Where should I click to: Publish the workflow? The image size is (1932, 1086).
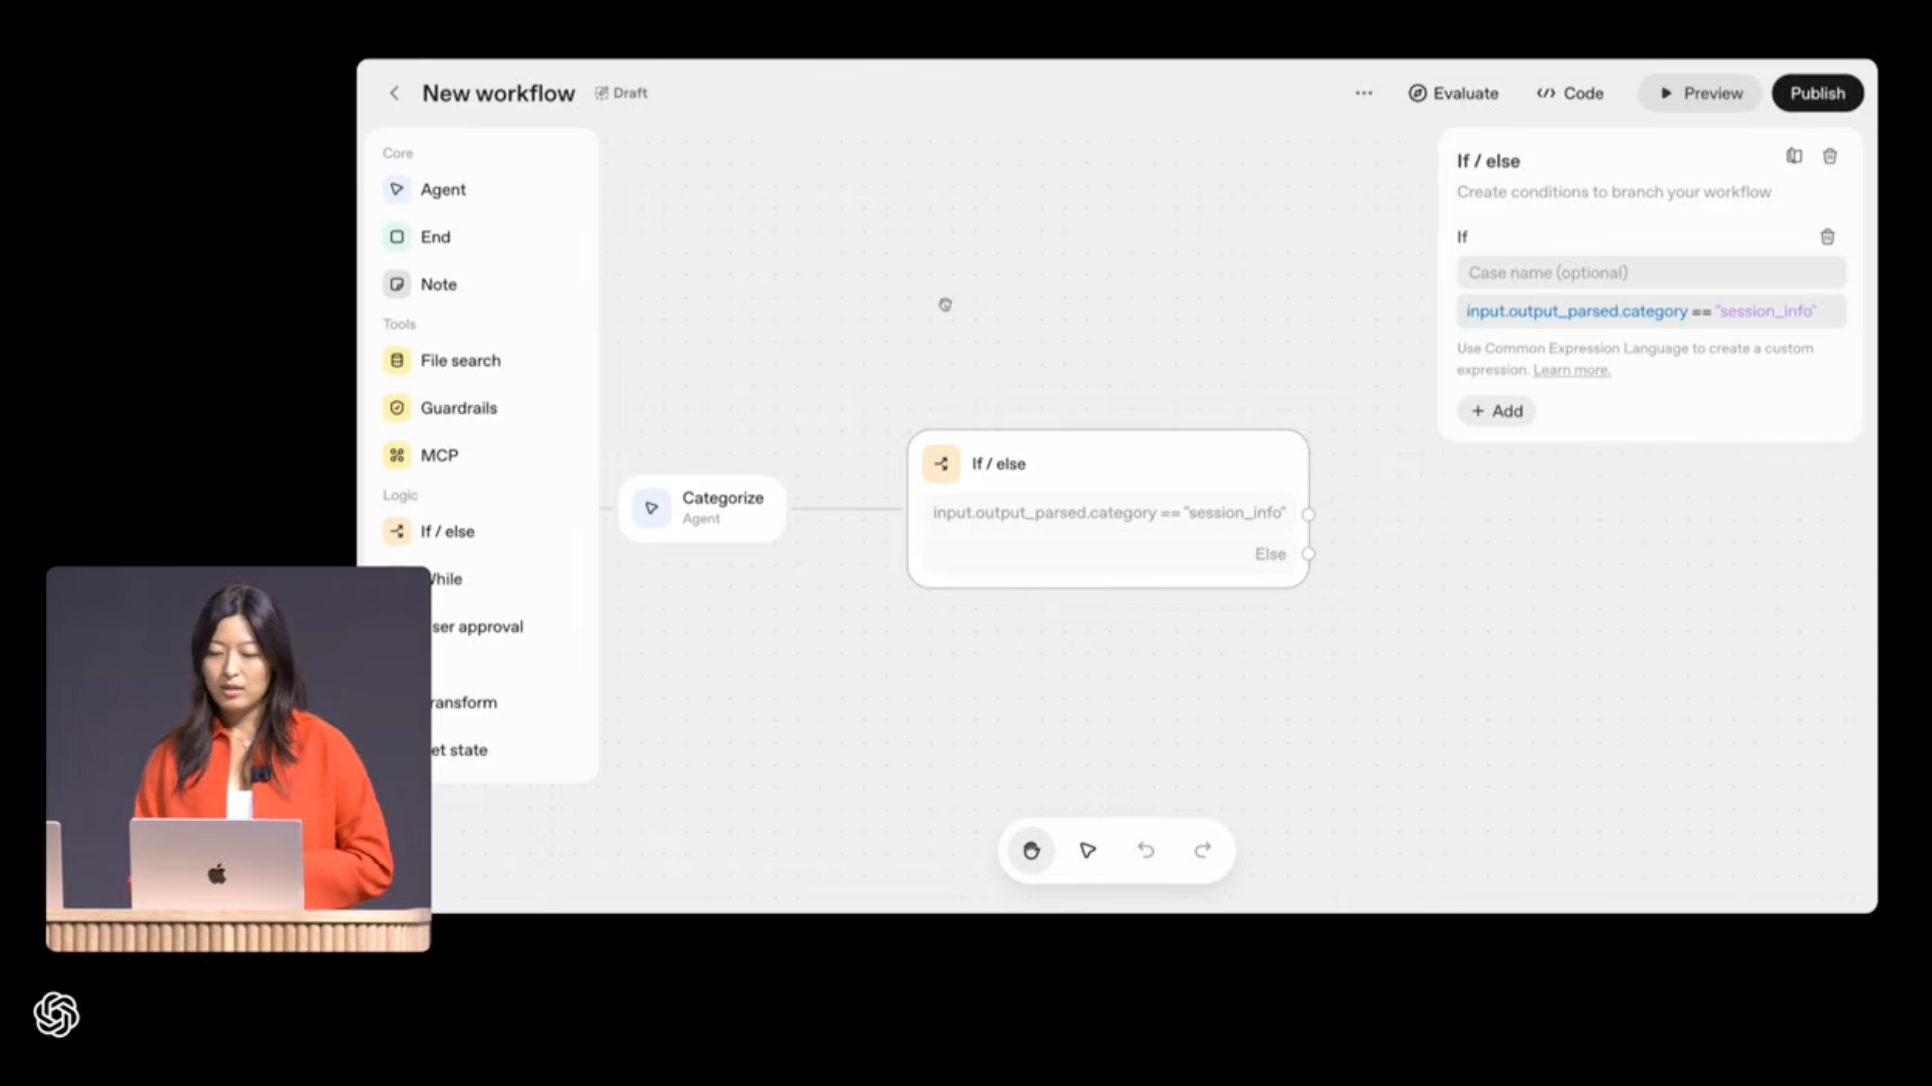click(1817, 93)
